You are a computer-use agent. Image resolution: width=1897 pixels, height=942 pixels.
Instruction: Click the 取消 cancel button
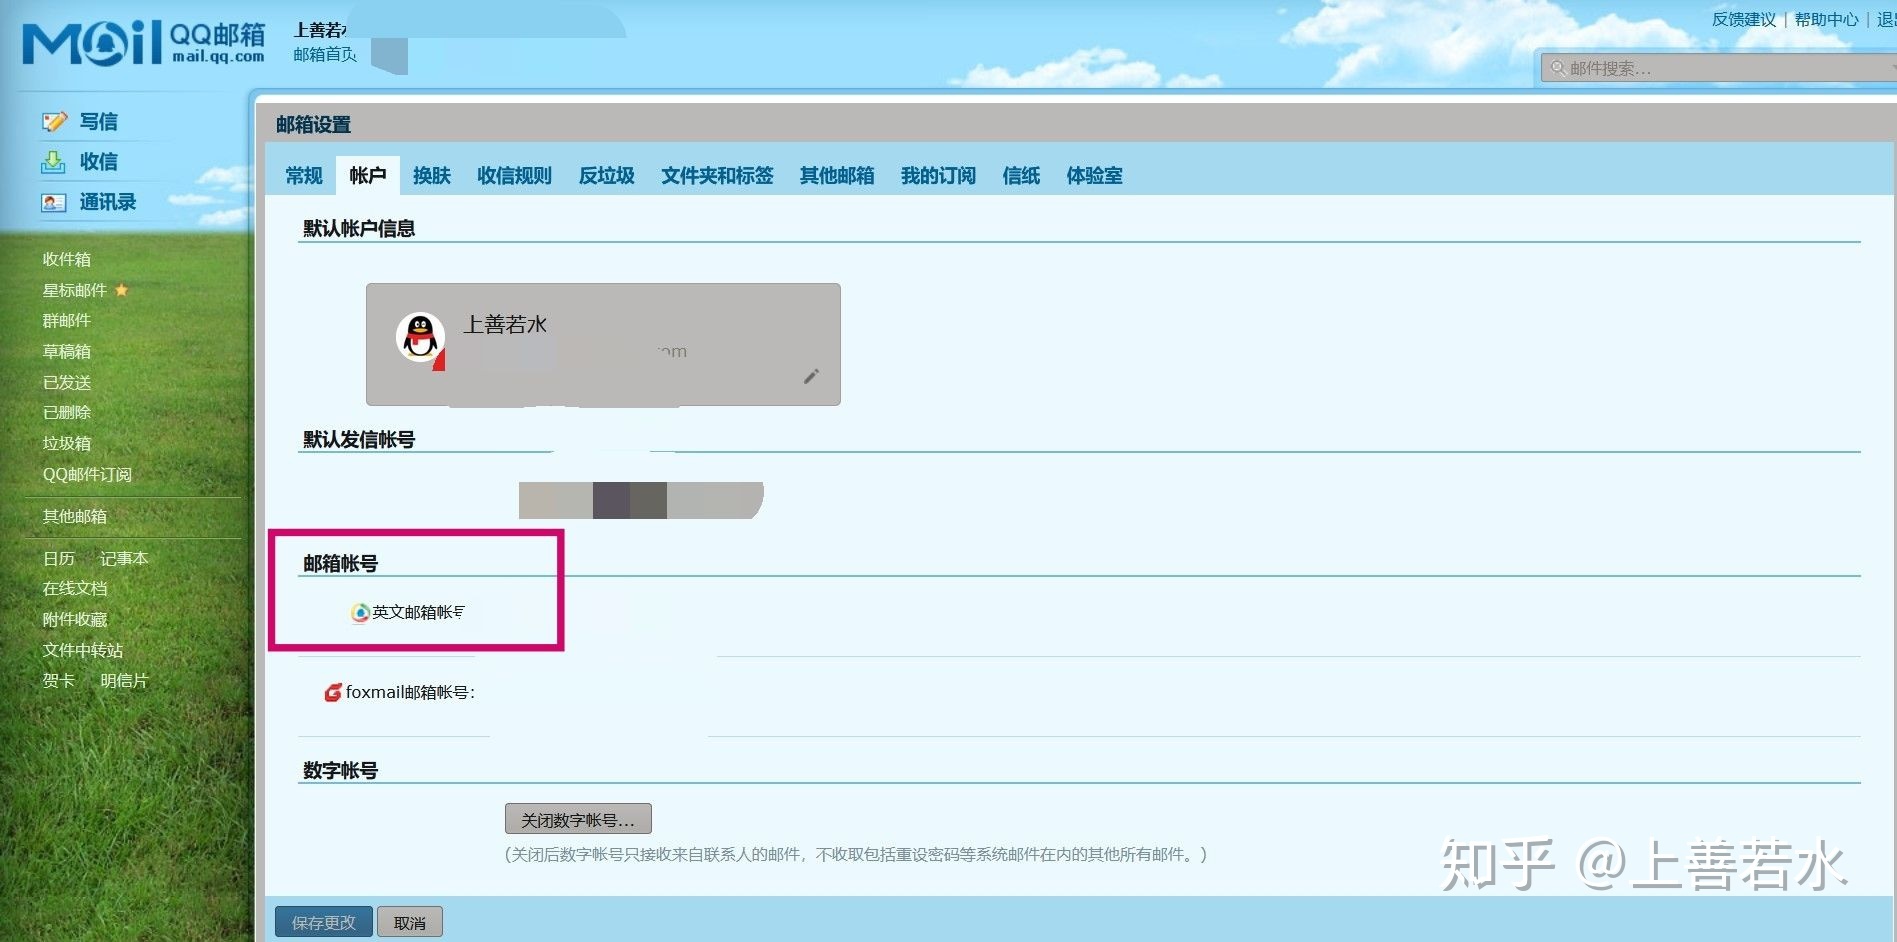point(409,921)
